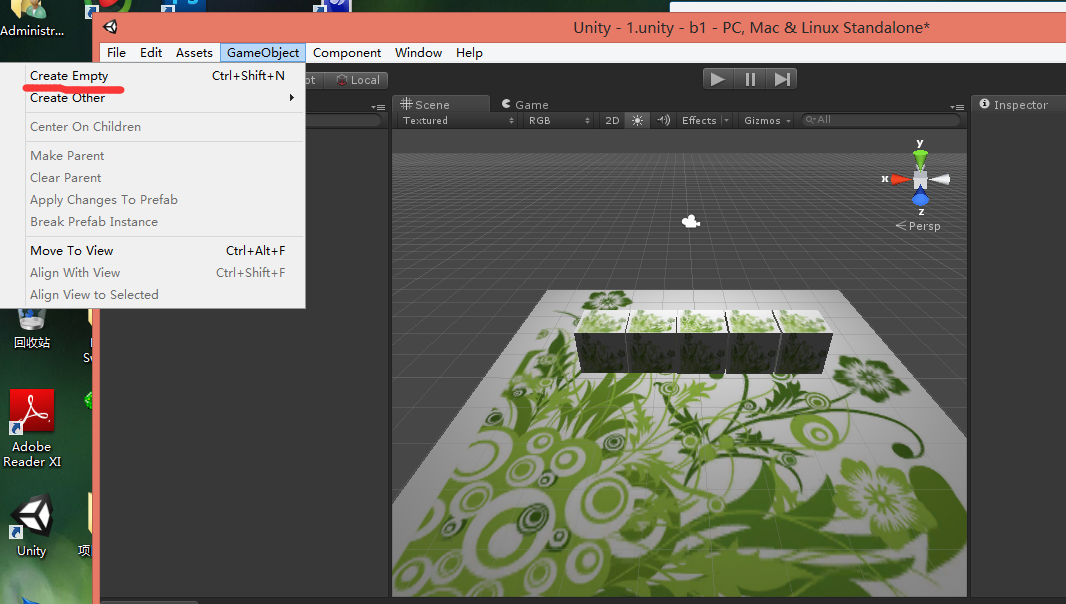The image size is (1066, 604).
Task: Start Play mode with the play button
Action: point(717,80)
